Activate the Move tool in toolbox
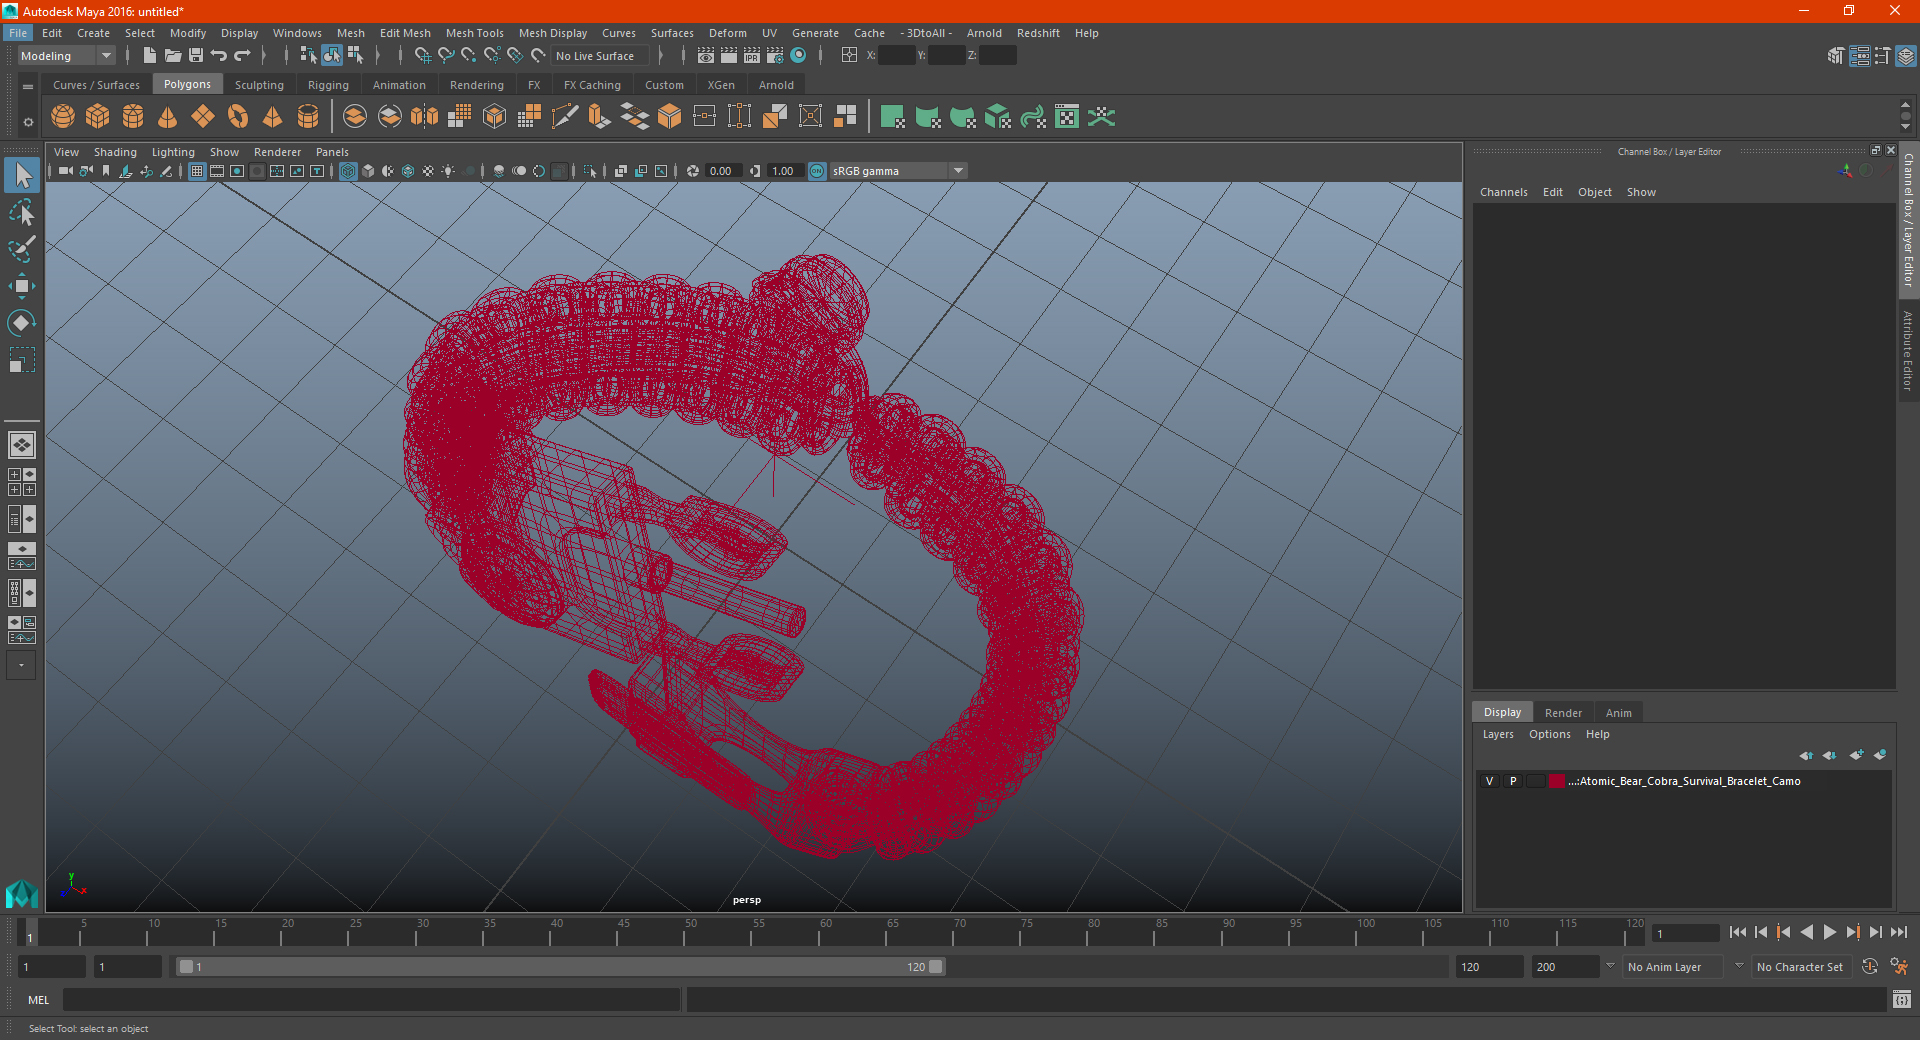Viewport: 1920px width, 1040px height. 22,286
